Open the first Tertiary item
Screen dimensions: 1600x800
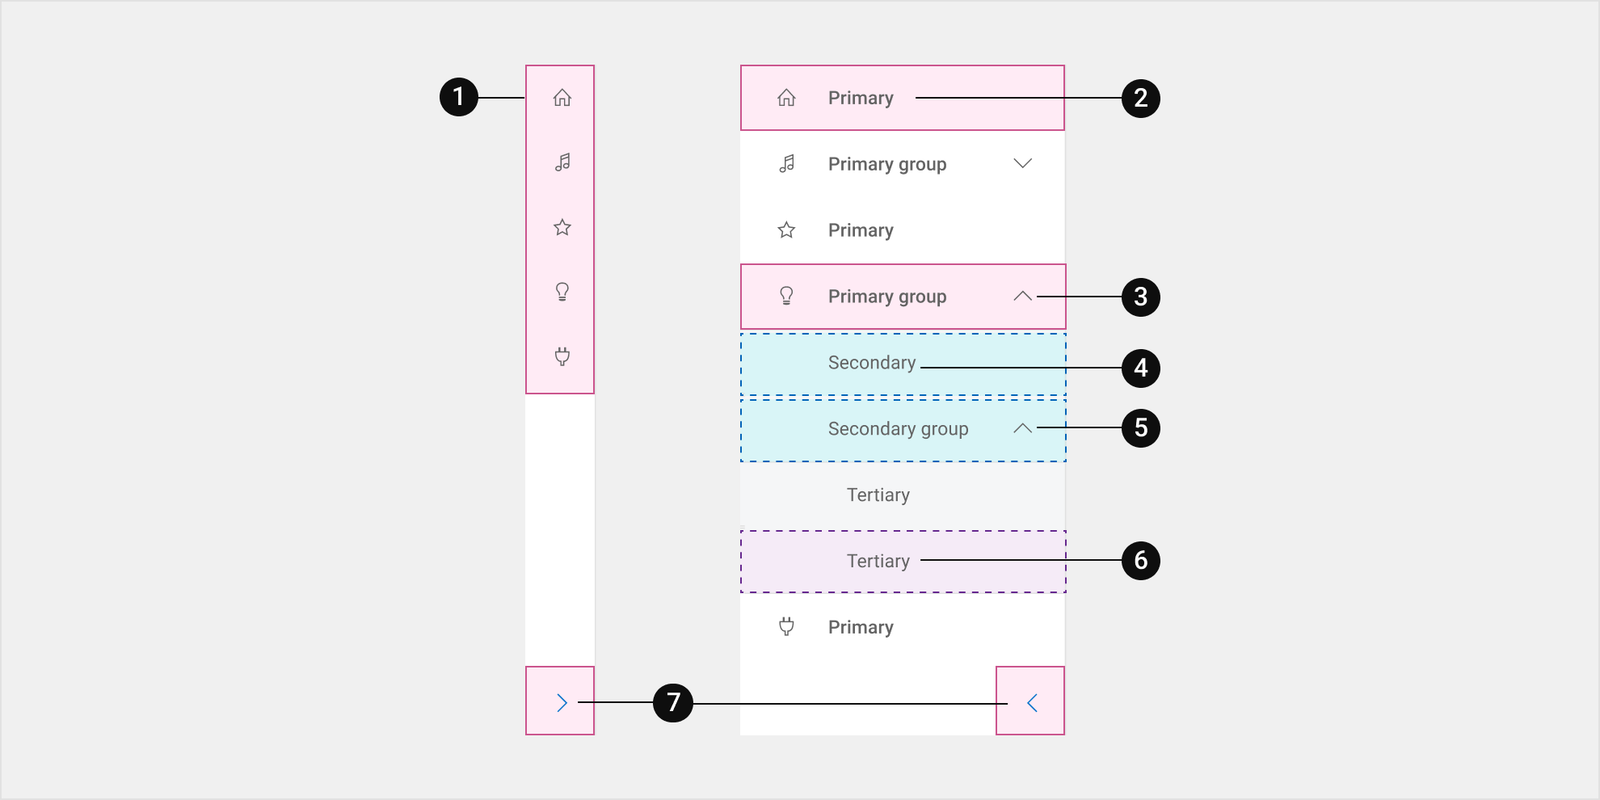pyautogui.click(x=903, y=495)
